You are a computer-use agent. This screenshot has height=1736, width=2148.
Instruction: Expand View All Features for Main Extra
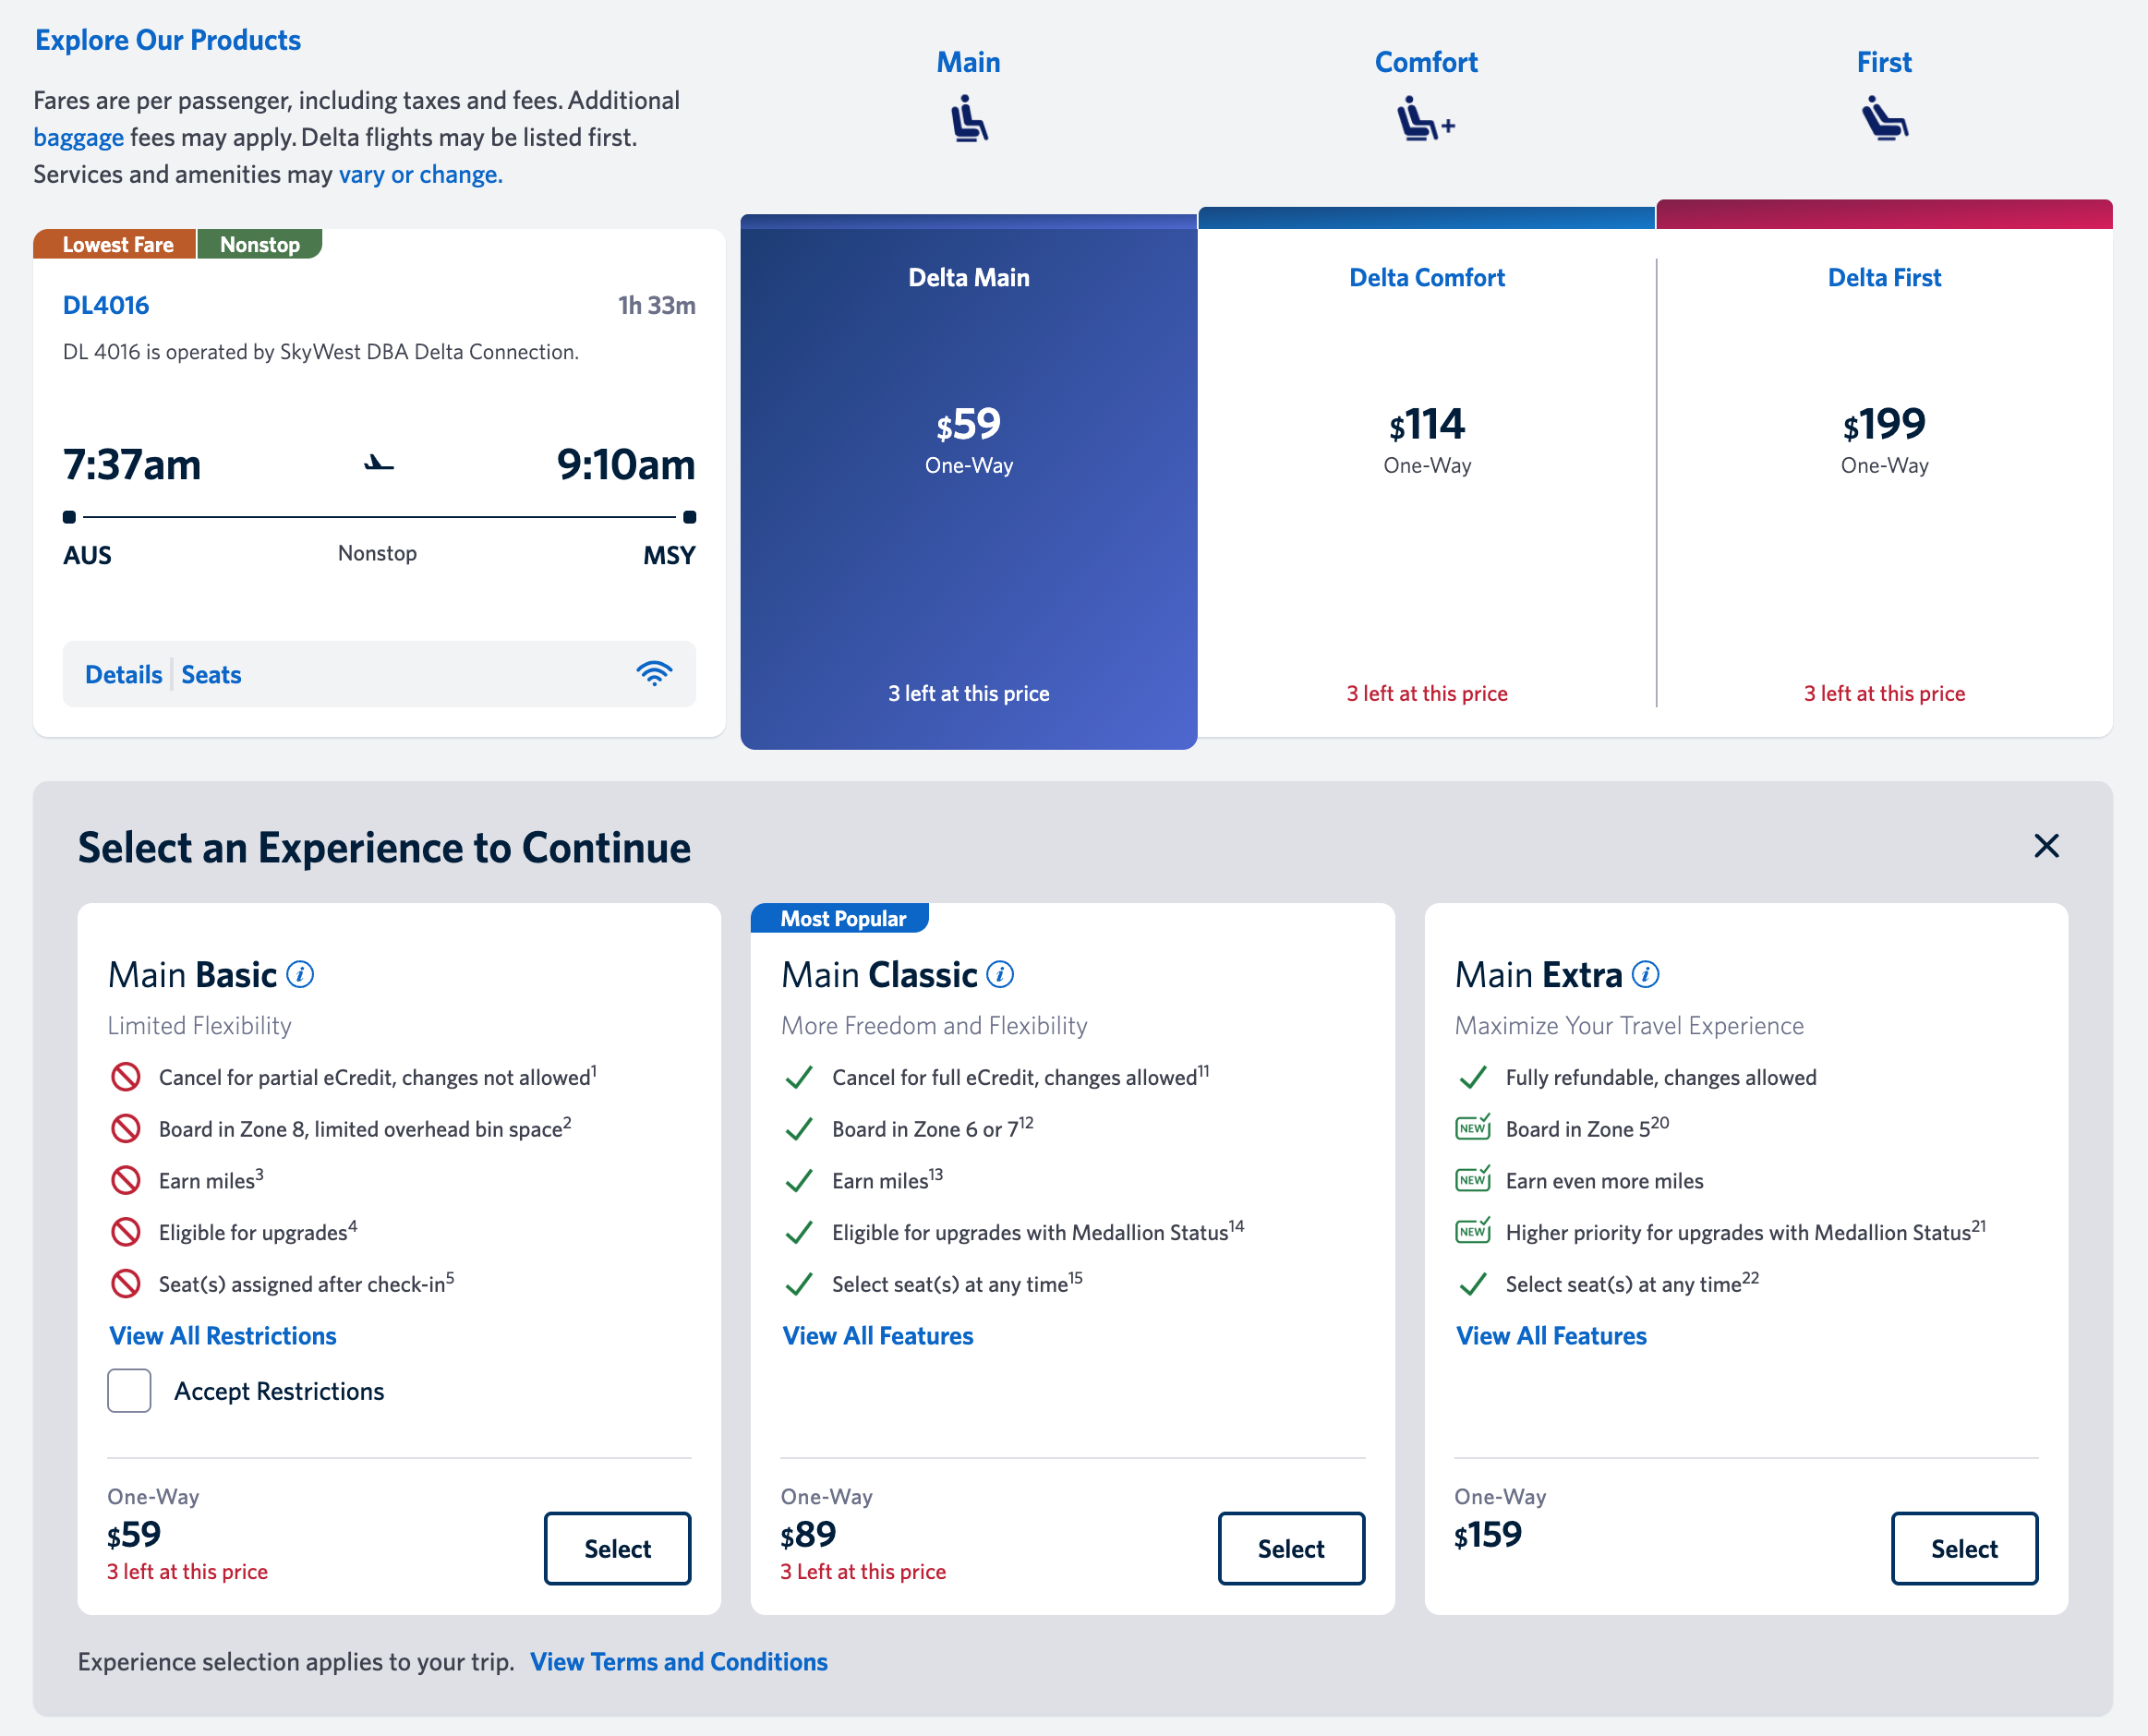point(1551,1336)
